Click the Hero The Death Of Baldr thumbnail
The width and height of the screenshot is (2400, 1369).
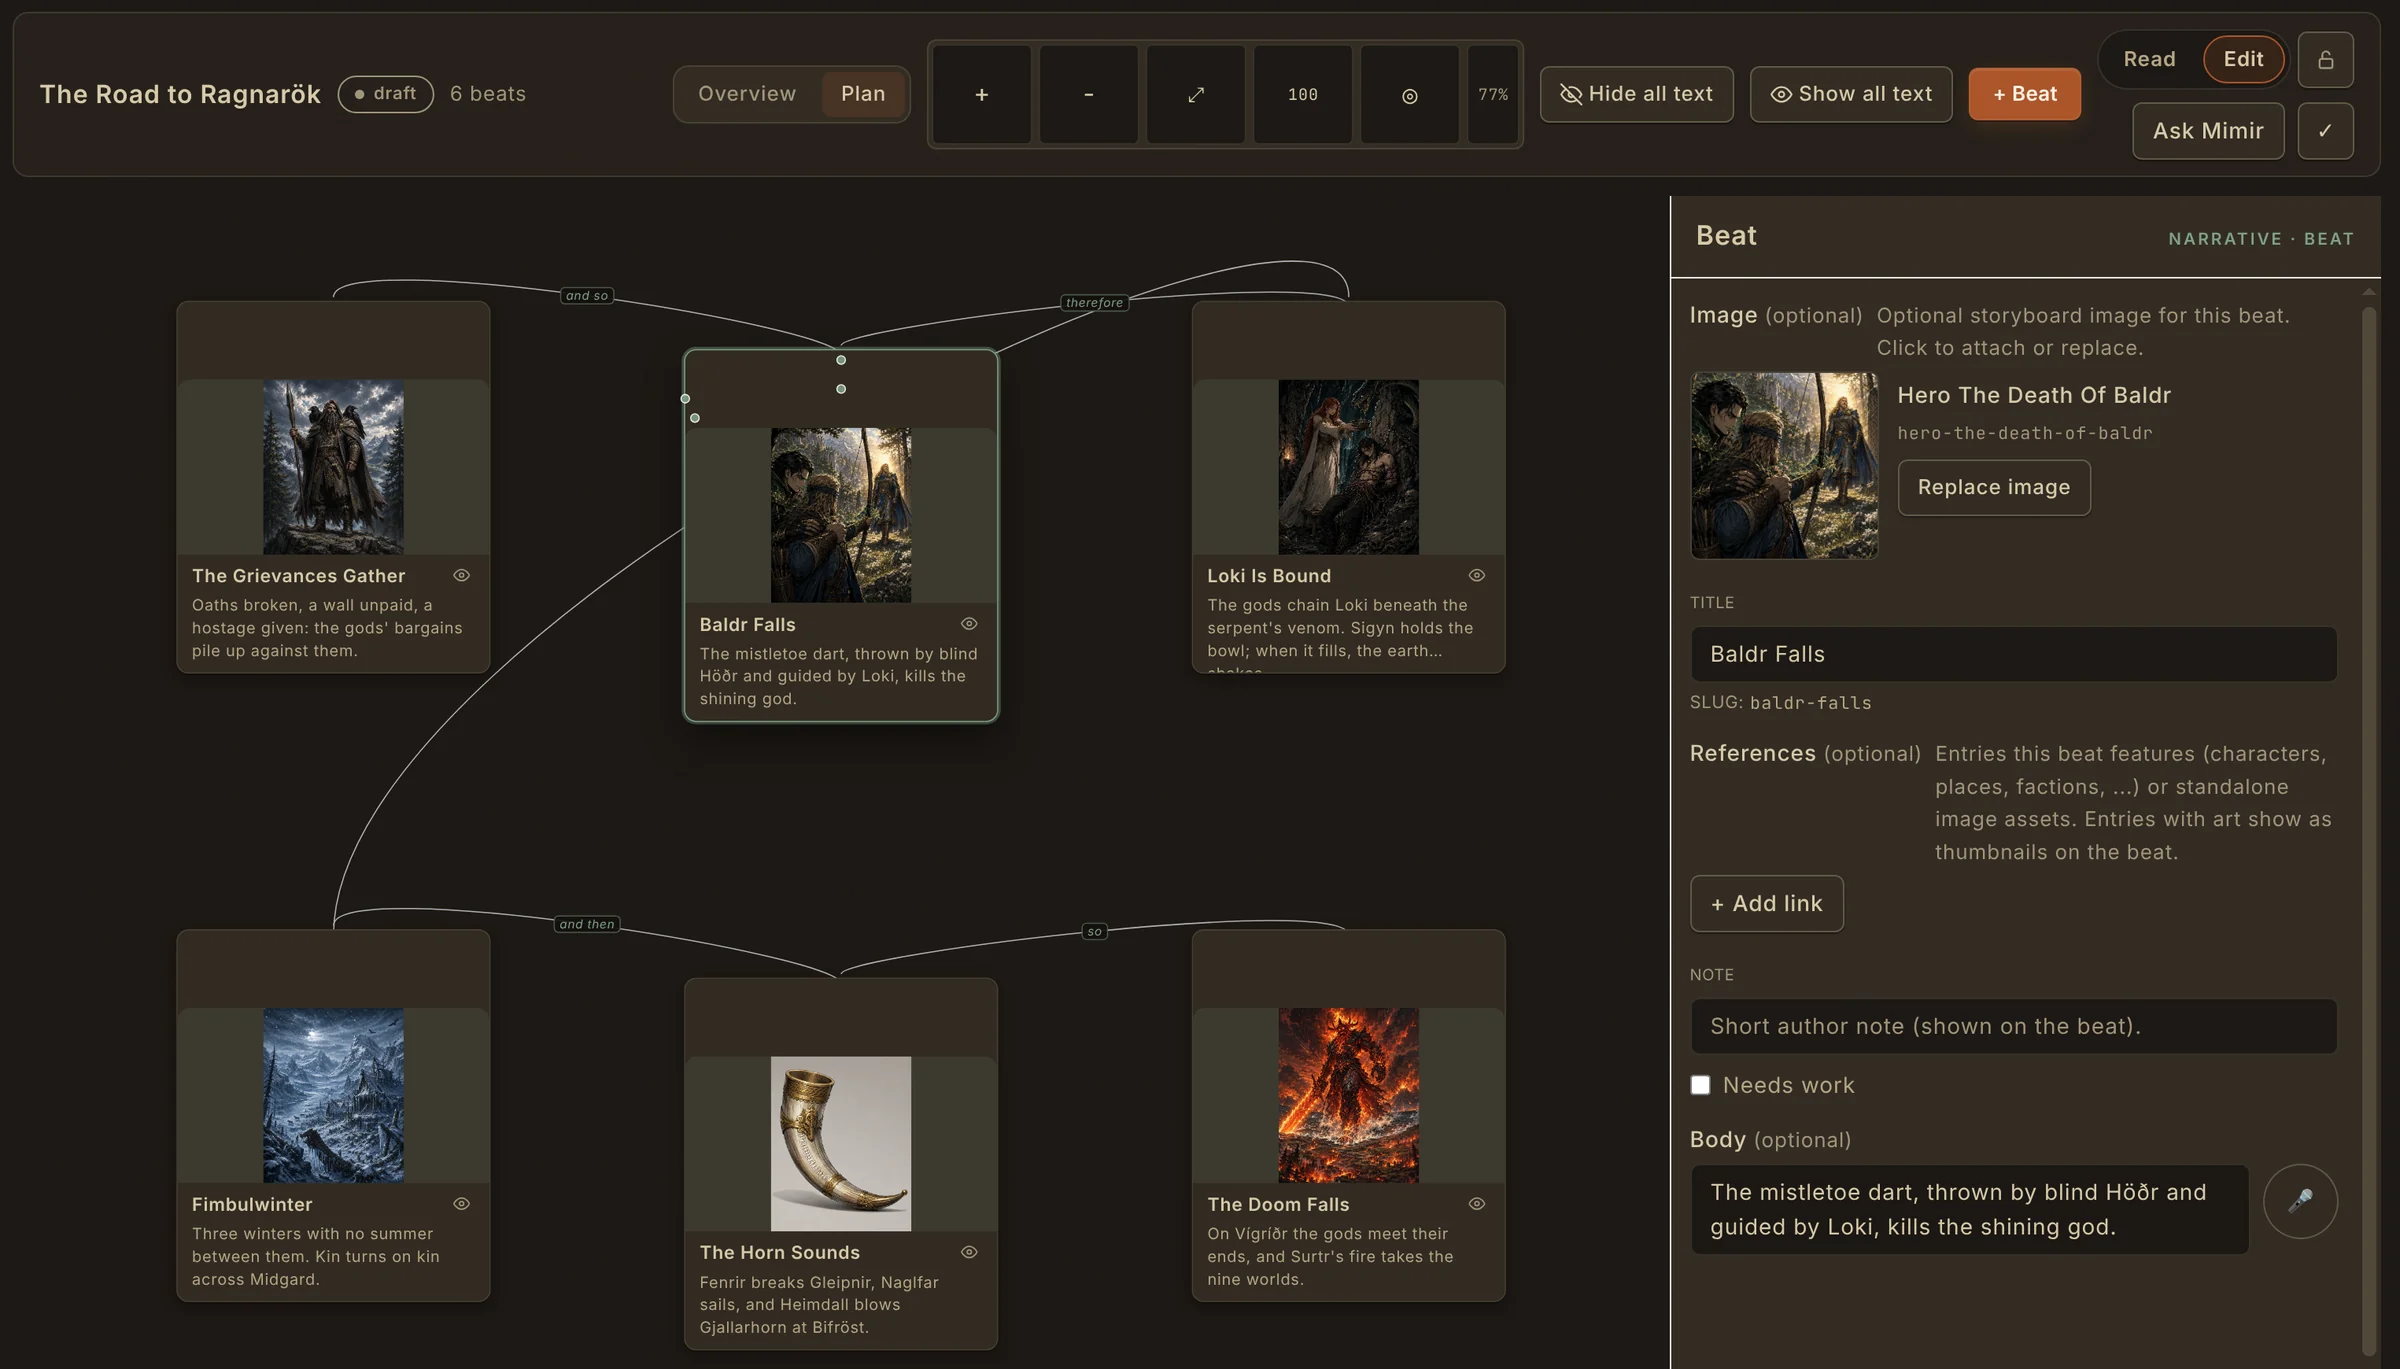click(x=1784, y=466)
